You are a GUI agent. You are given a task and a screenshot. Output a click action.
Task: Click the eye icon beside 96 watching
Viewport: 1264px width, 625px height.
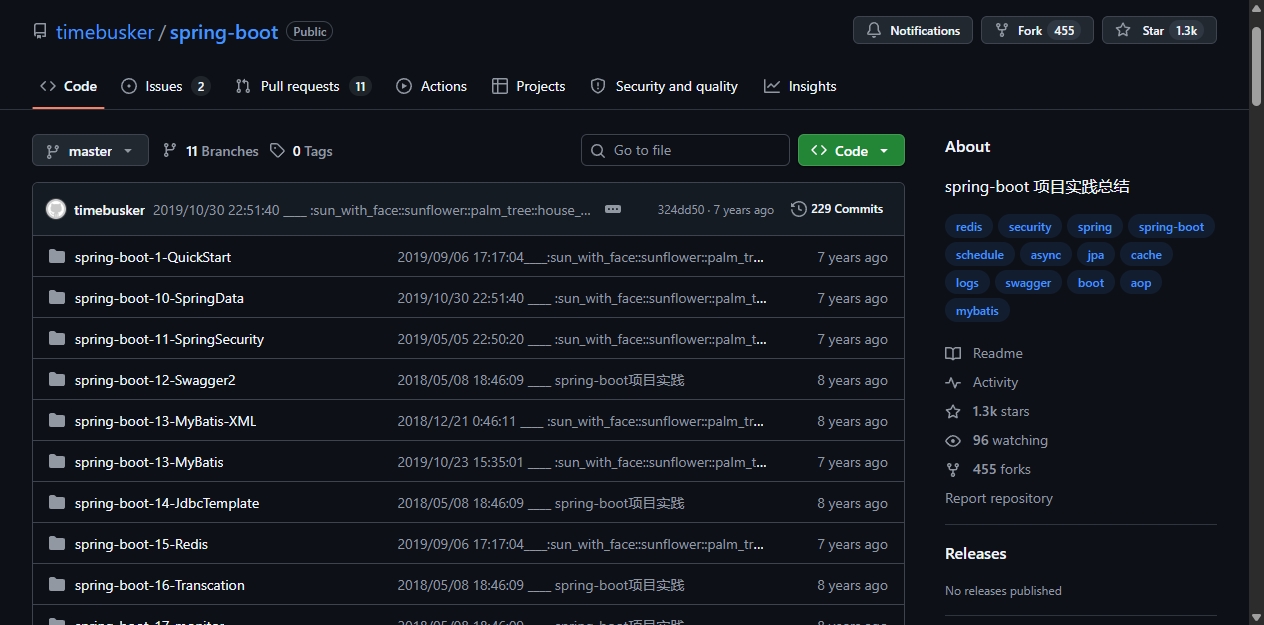[x=953, y=440]
